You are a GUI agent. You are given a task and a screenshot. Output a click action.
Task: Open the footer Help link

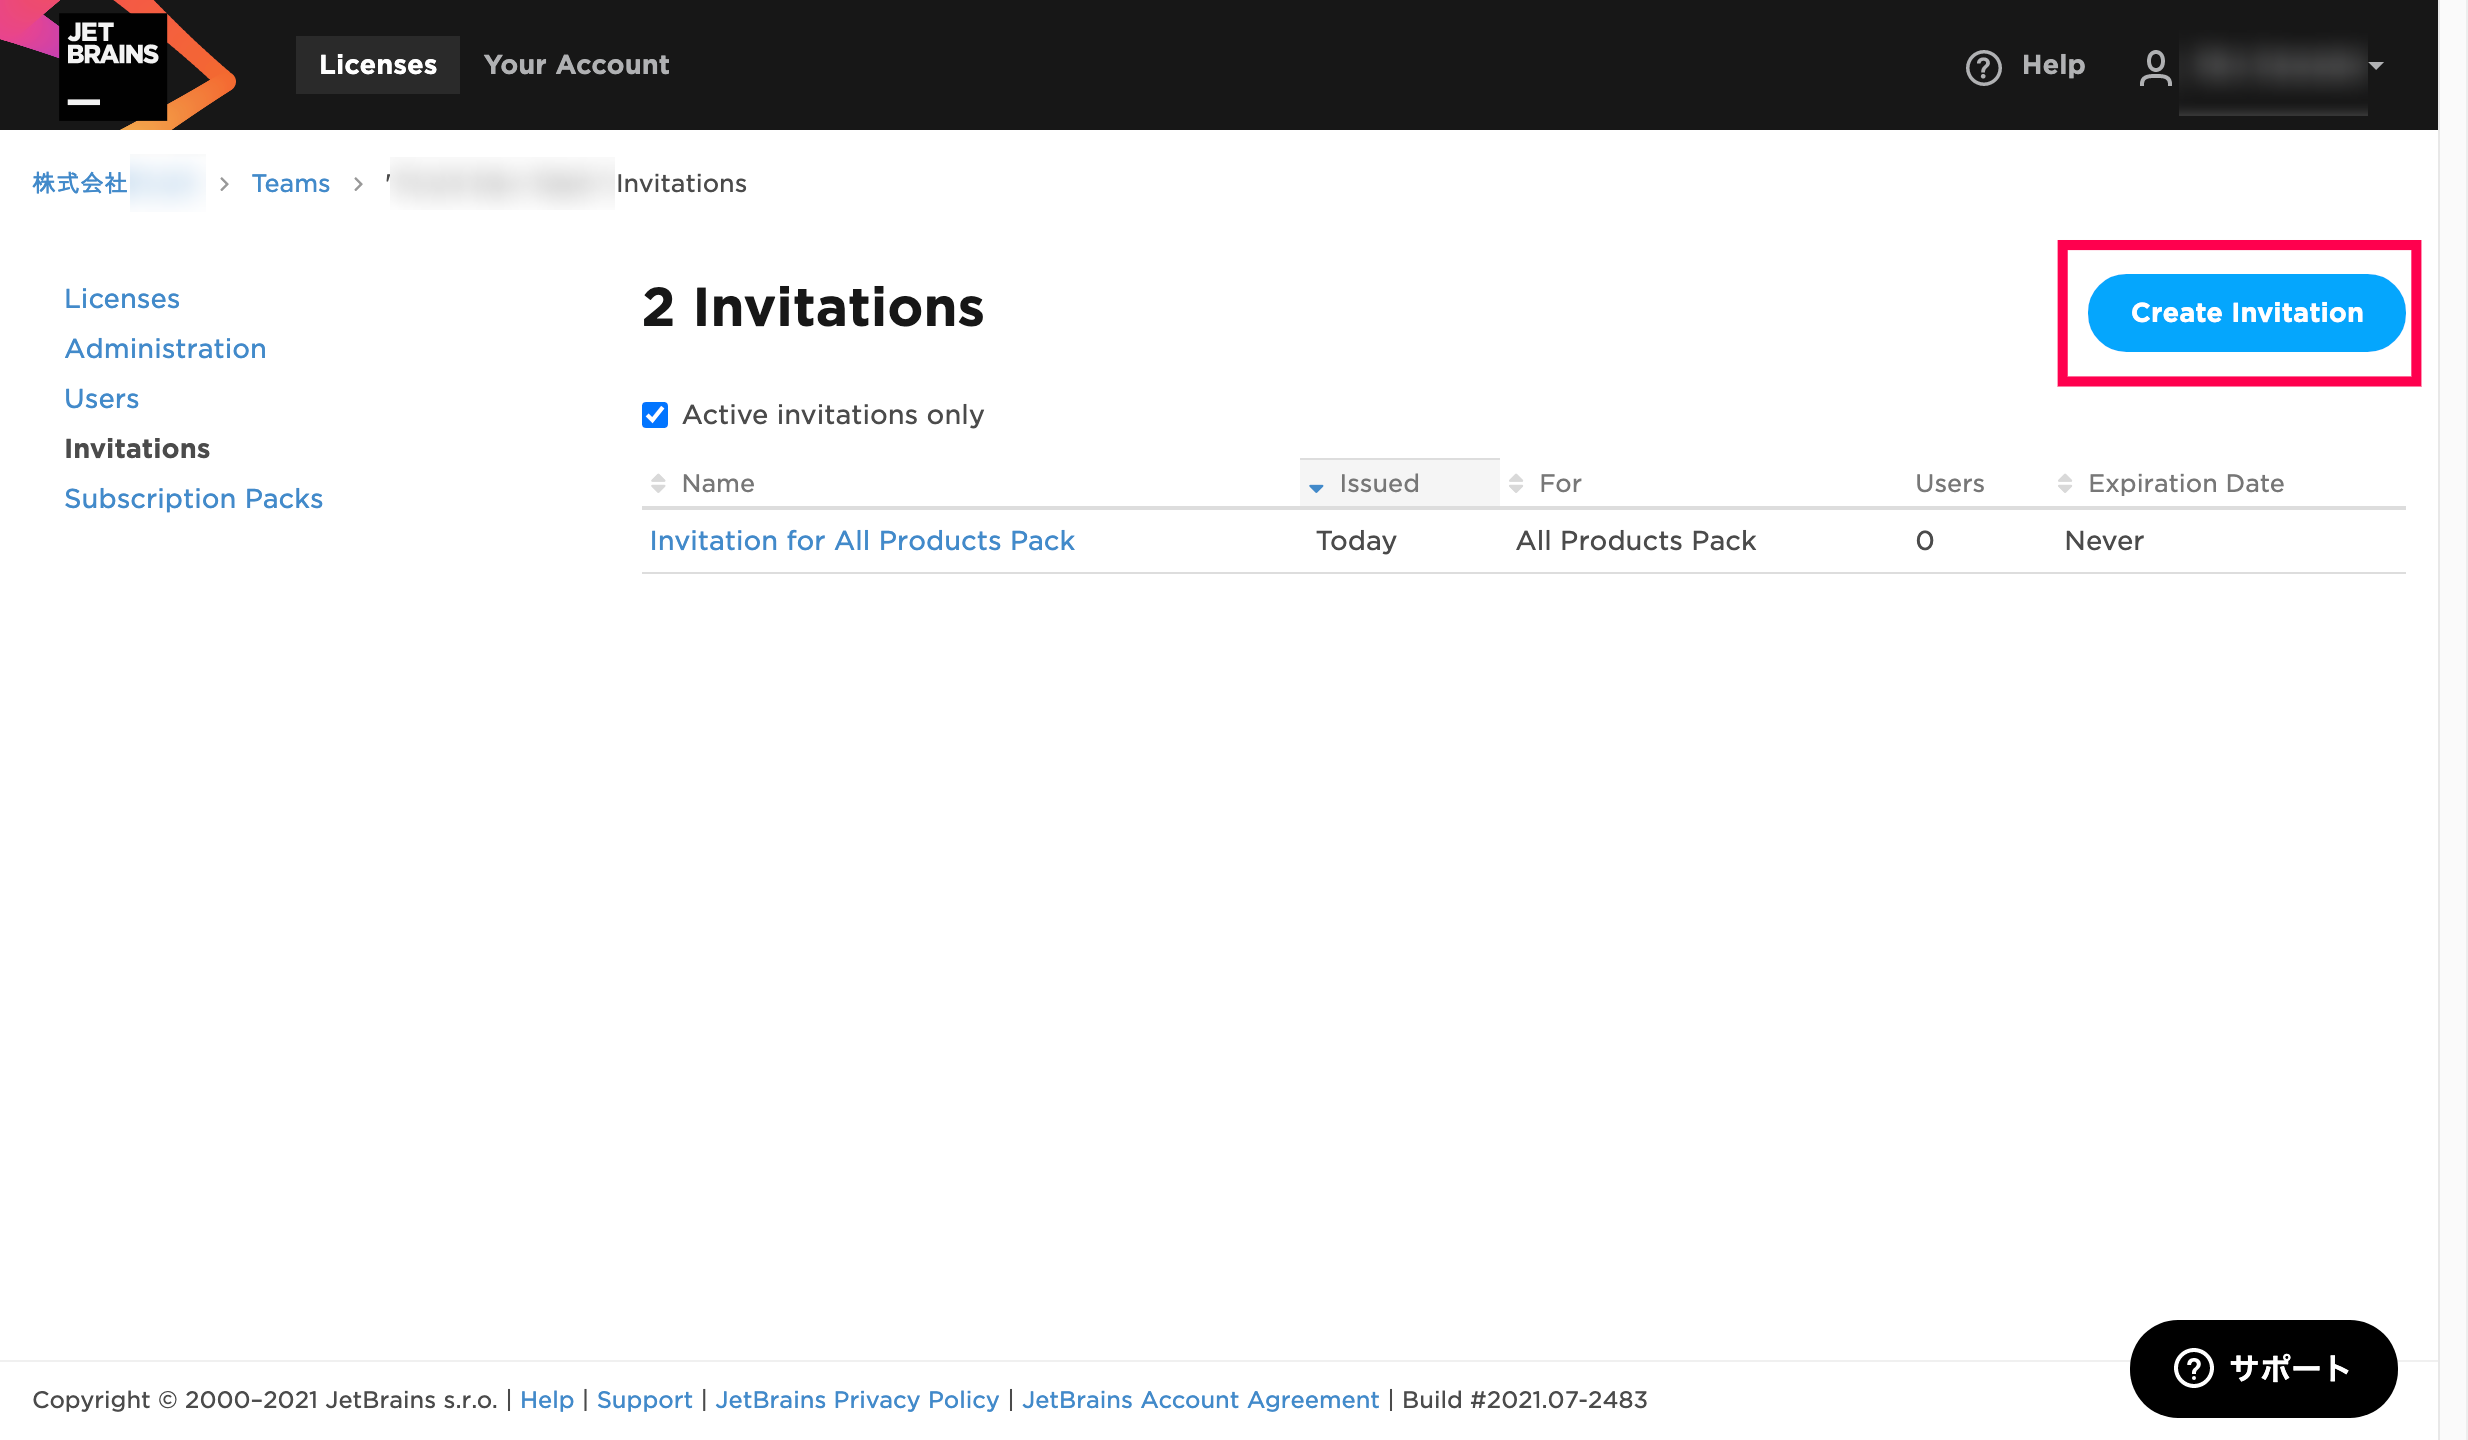point(546,1399)
